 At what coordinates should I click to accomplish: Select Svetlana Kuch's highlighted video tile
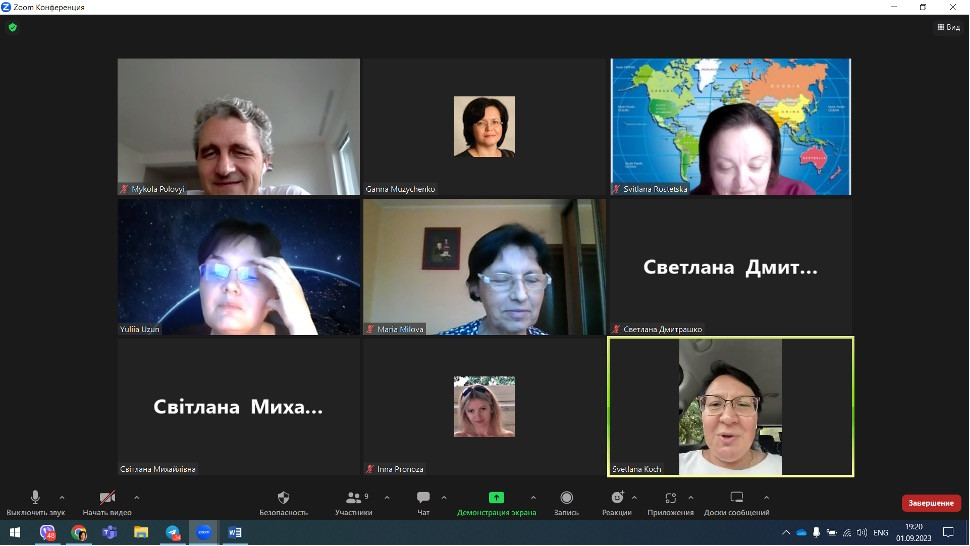[731, 407]
